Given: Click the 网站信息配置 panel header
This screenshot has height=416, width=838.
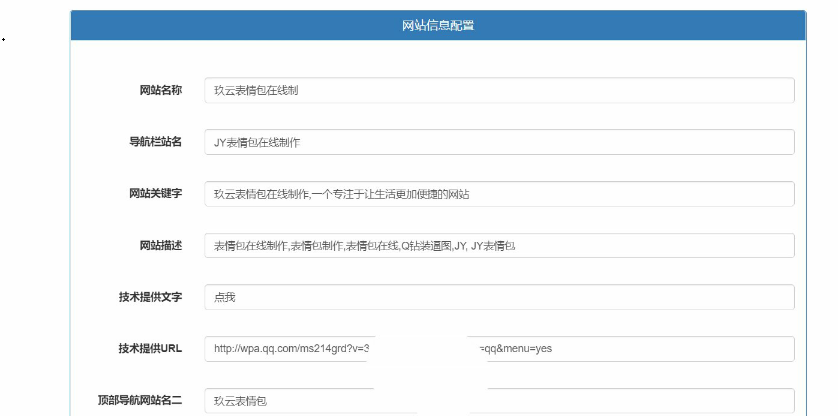Looking at the screenshot, I should [438, 25].
